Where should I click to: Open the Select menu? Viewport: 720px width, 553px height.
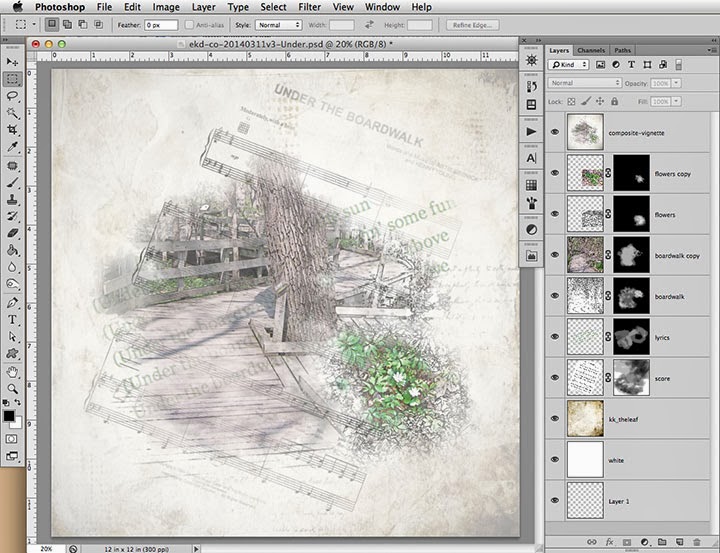pos(273,7)
